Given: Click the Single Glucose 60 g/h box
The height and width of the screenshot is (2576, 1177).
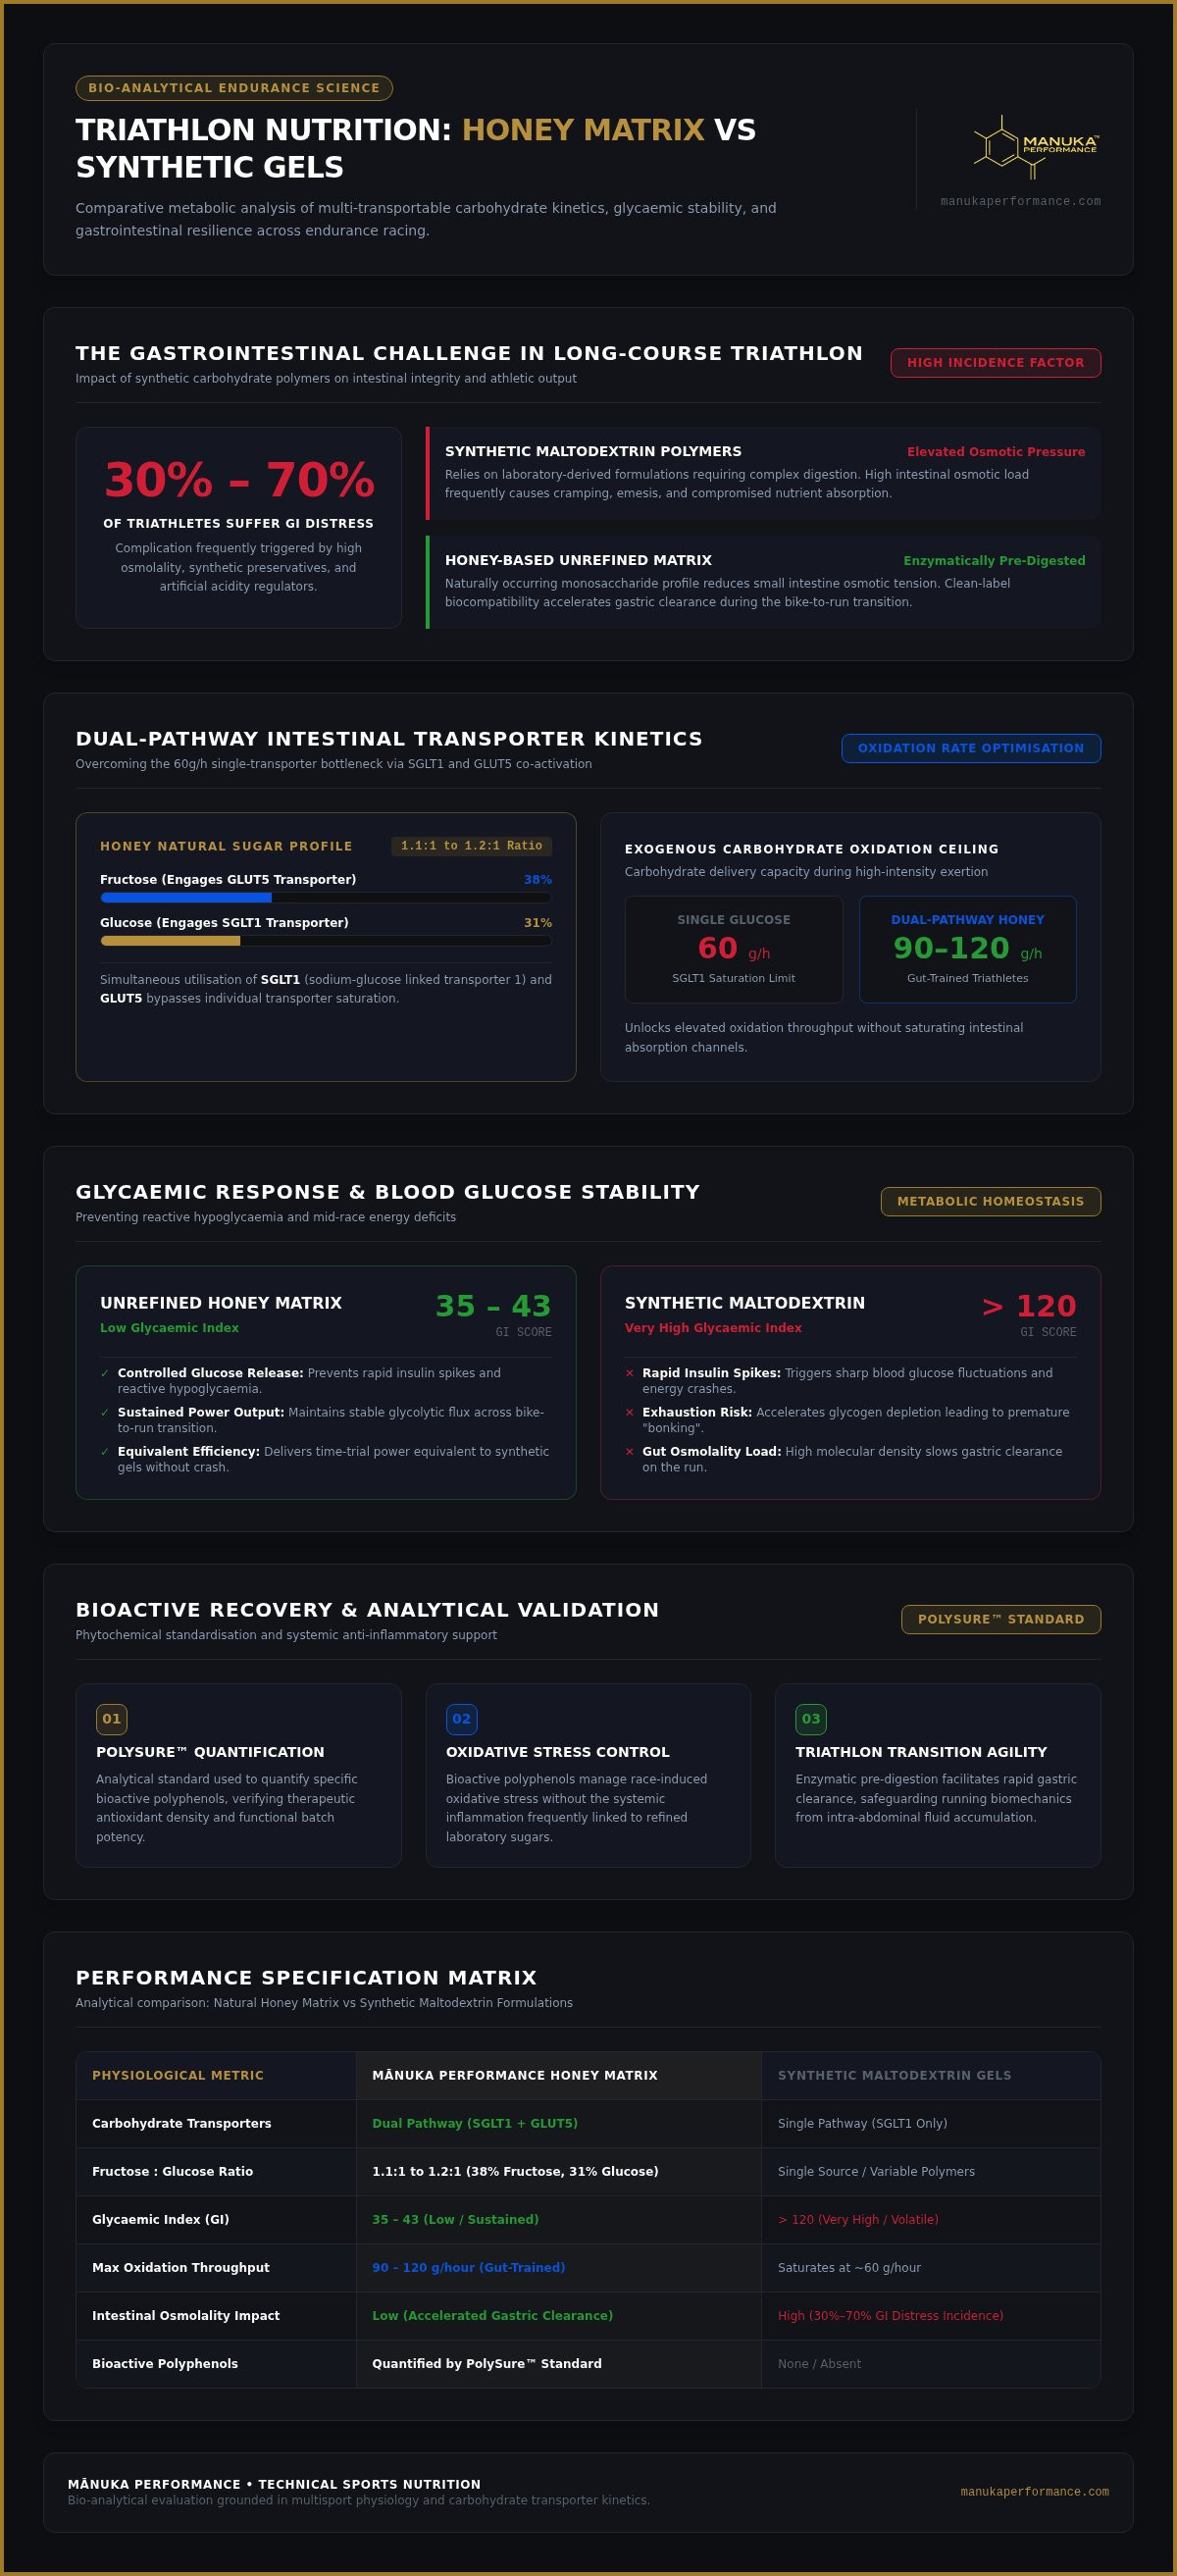Looking at the screenshot, I should tap(733, 949).
